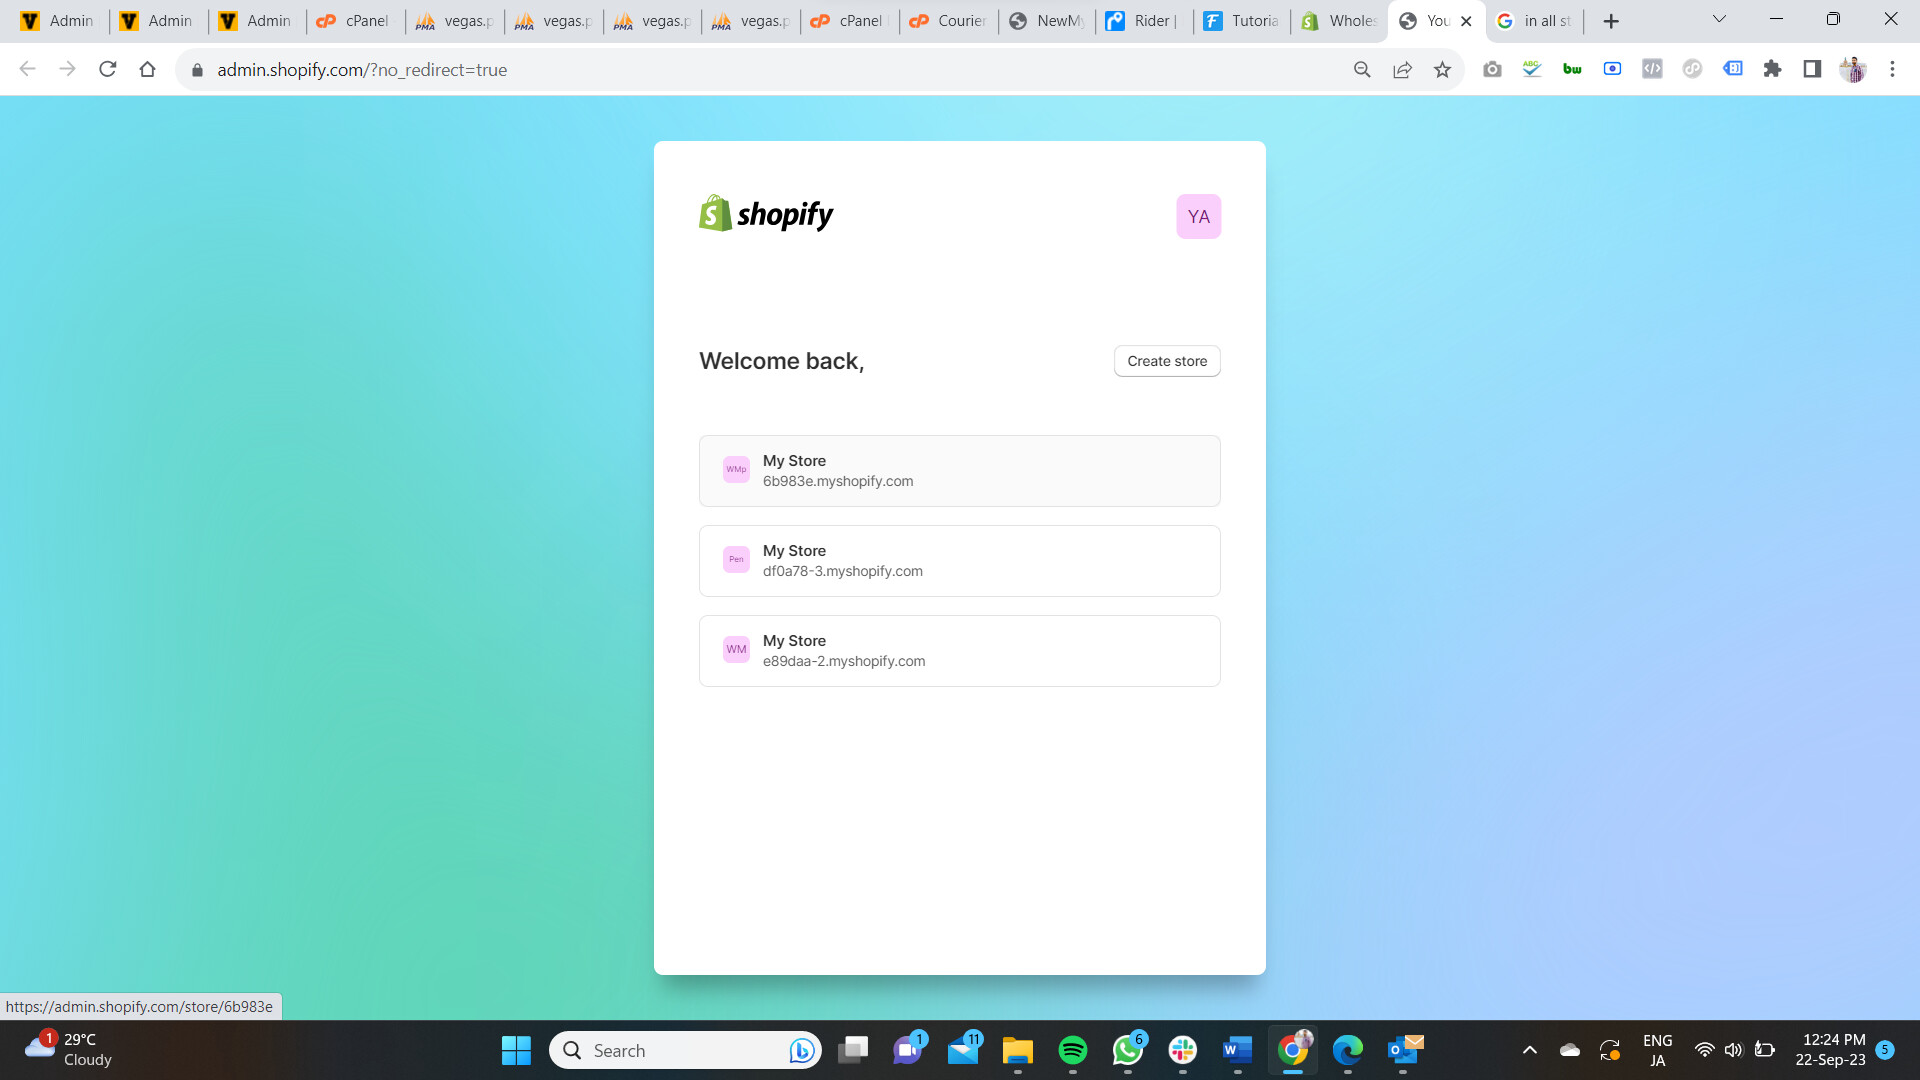Open Spotify from the taskbar
1920x1080 pixels.
pyautogui.click(x=1072, y=1050)
